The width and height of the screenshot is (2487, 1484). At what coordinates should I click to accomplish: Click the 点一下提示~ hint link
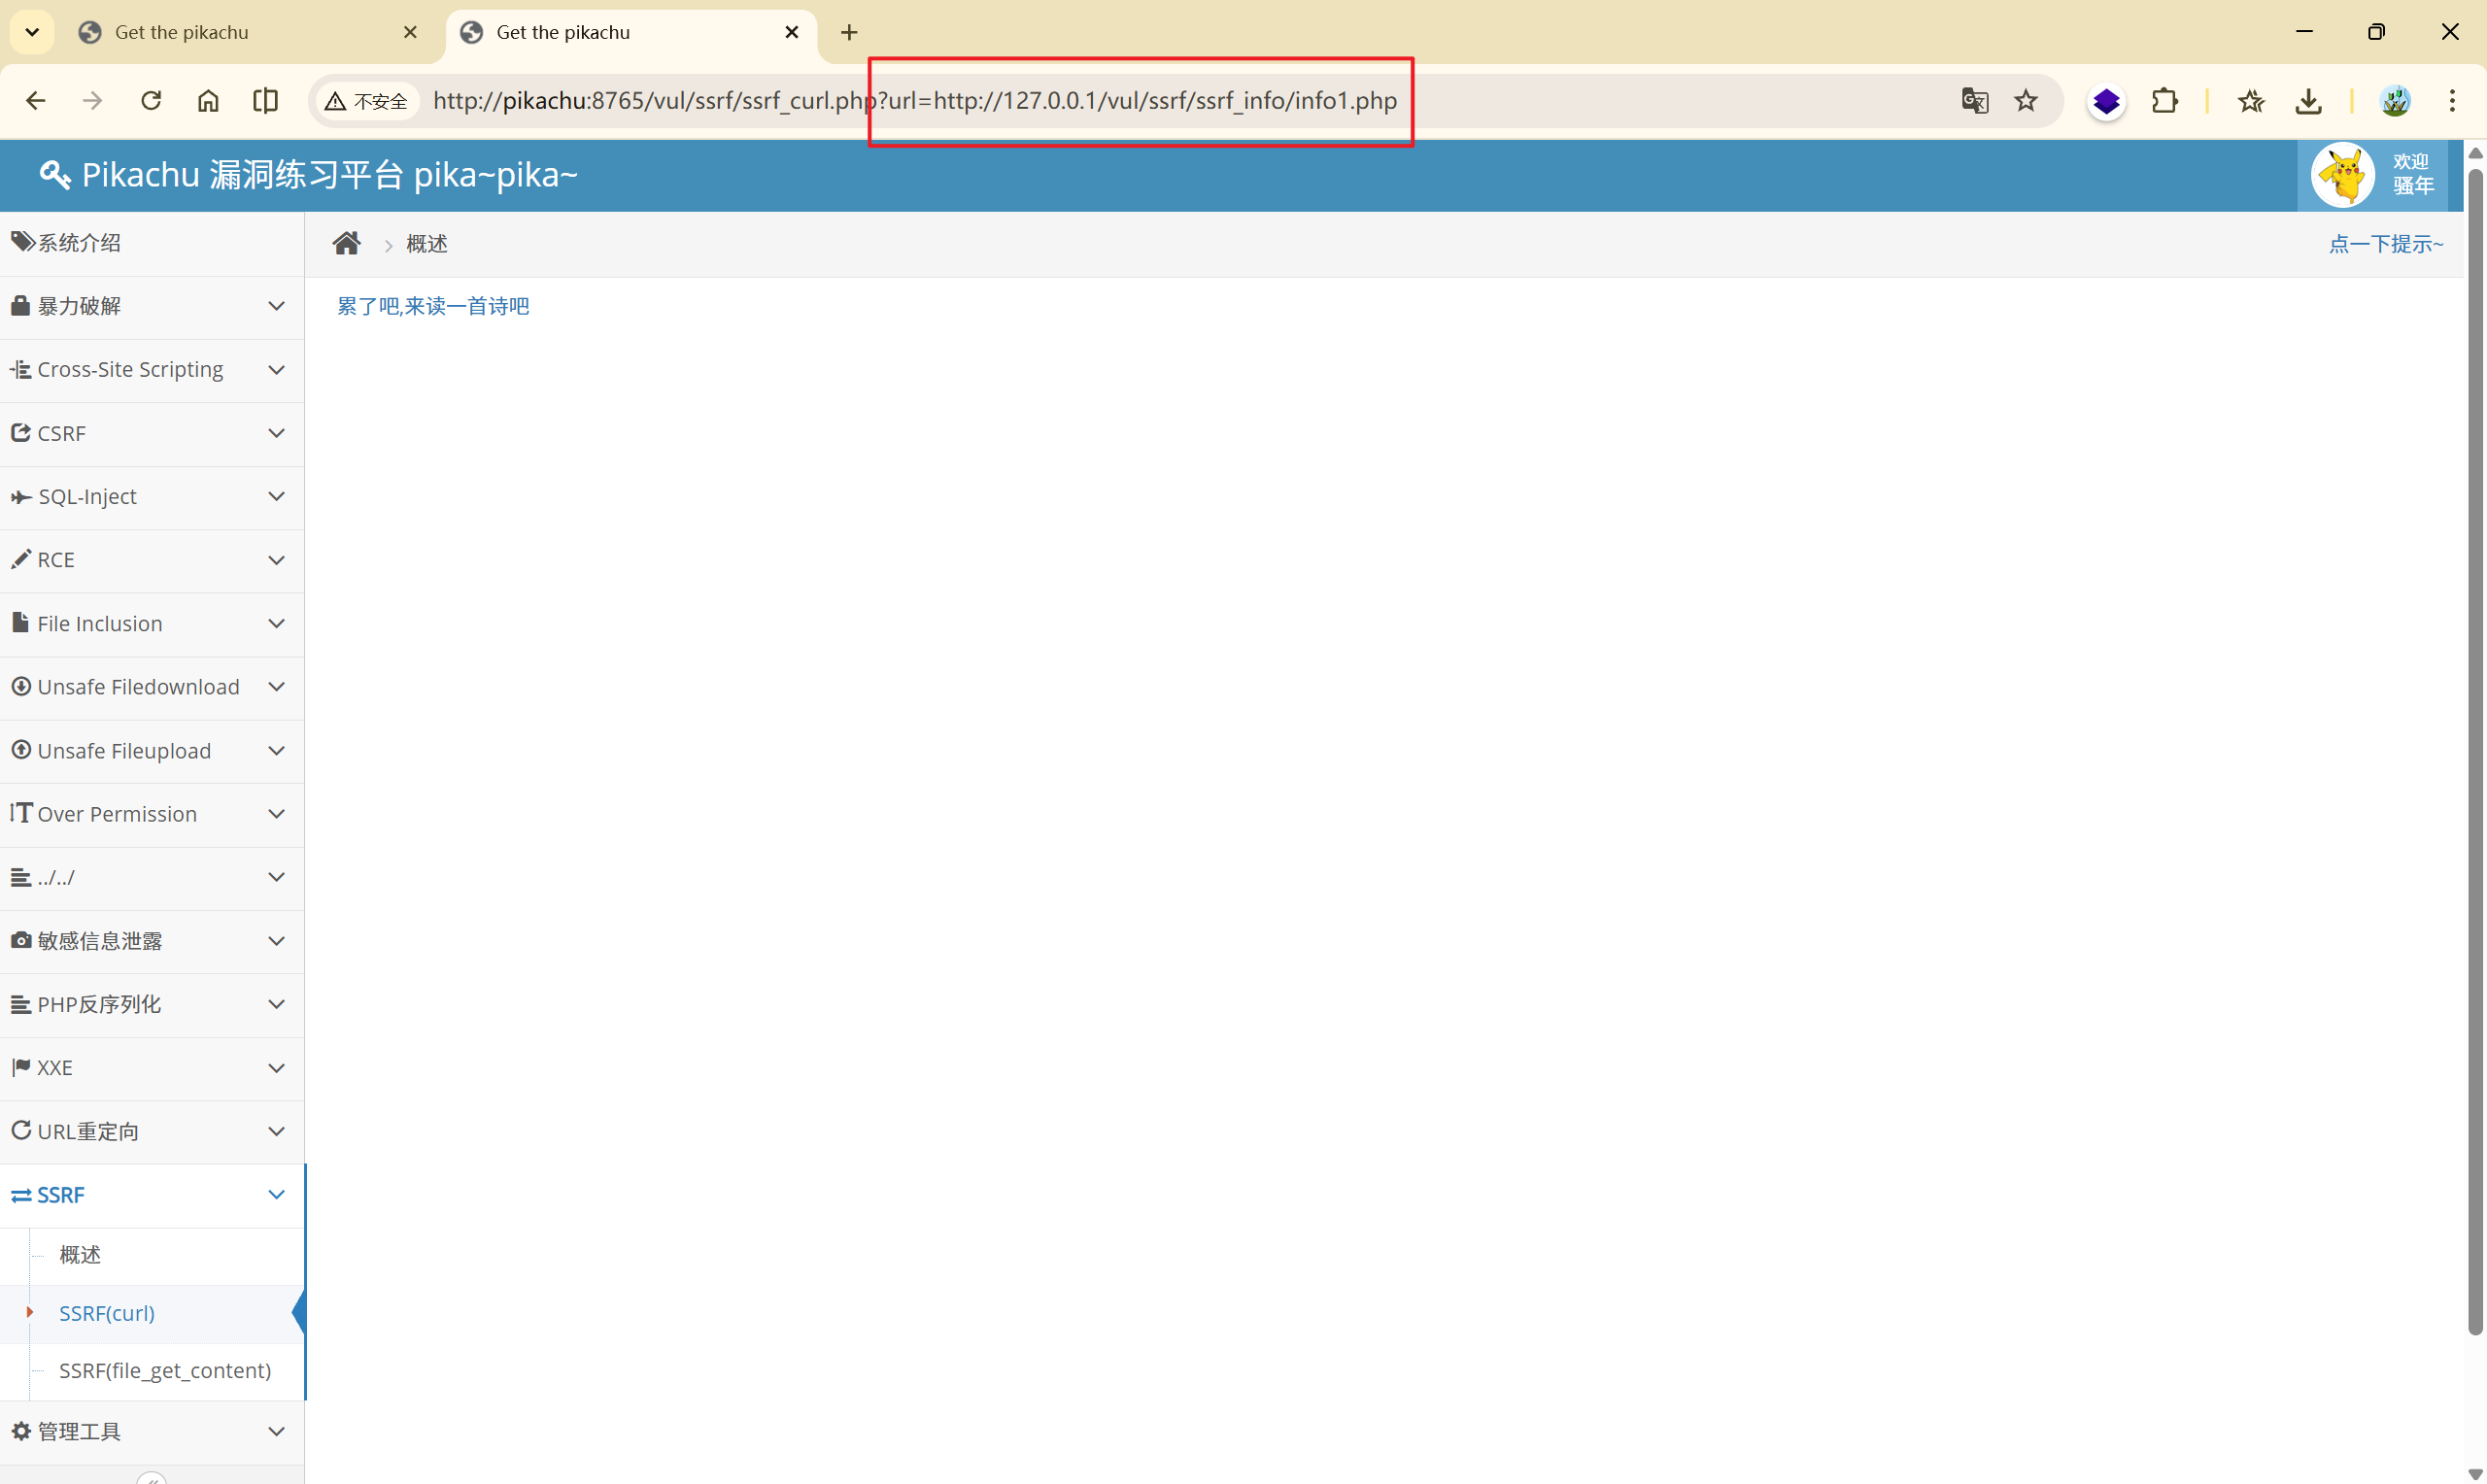pyautogui.click(x=2385, y=244)
